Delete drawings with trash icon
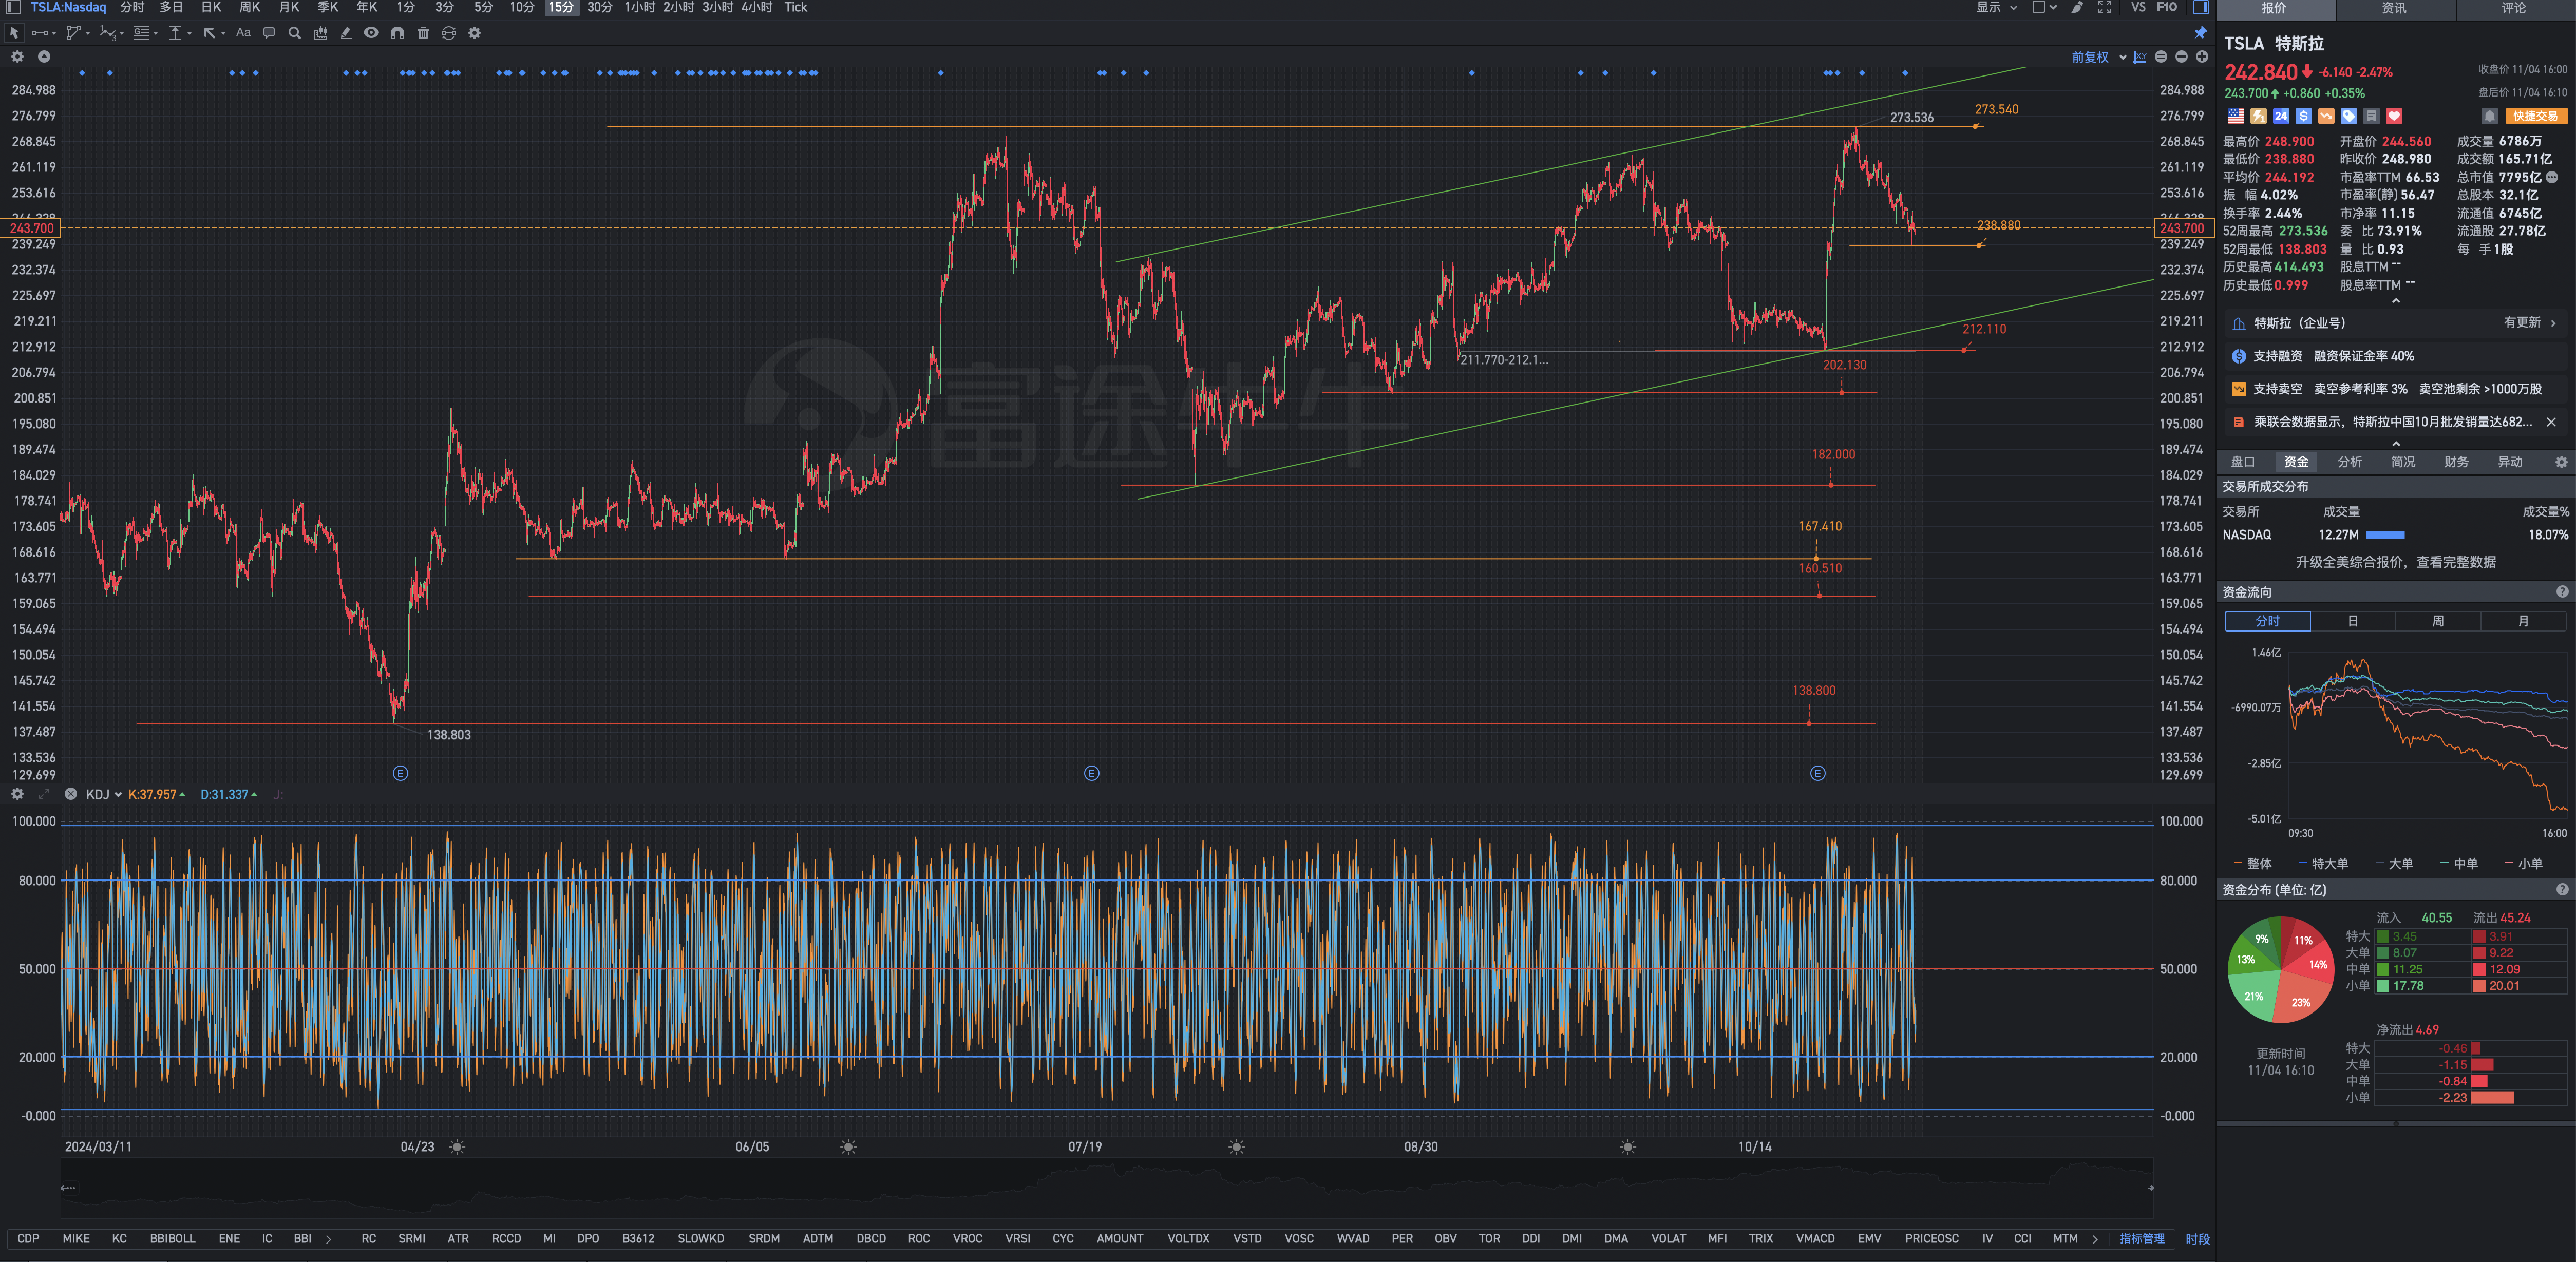 pyautogui.click(x=423, y=33)
